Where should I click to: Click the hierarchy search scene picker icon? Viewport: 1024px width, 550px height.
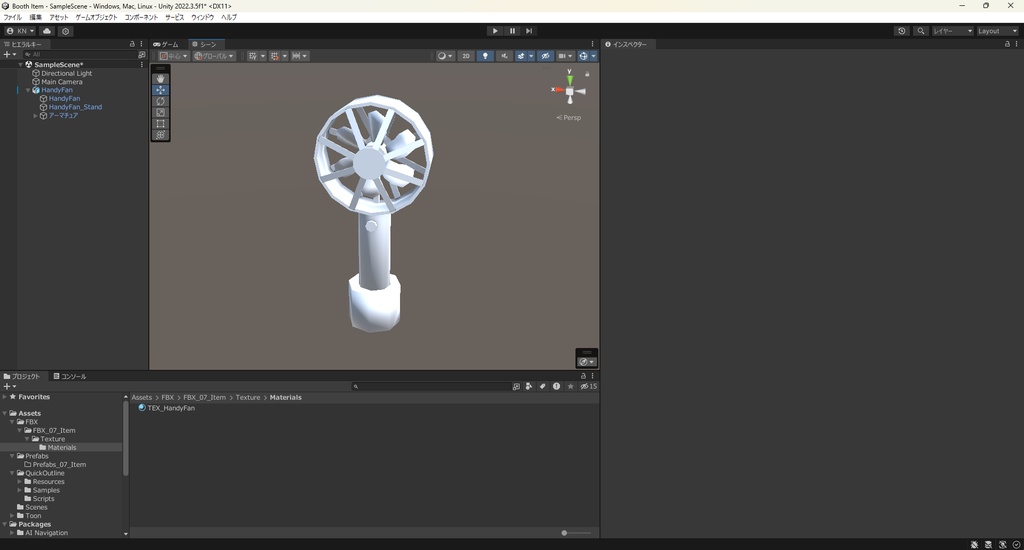(142, 55)
